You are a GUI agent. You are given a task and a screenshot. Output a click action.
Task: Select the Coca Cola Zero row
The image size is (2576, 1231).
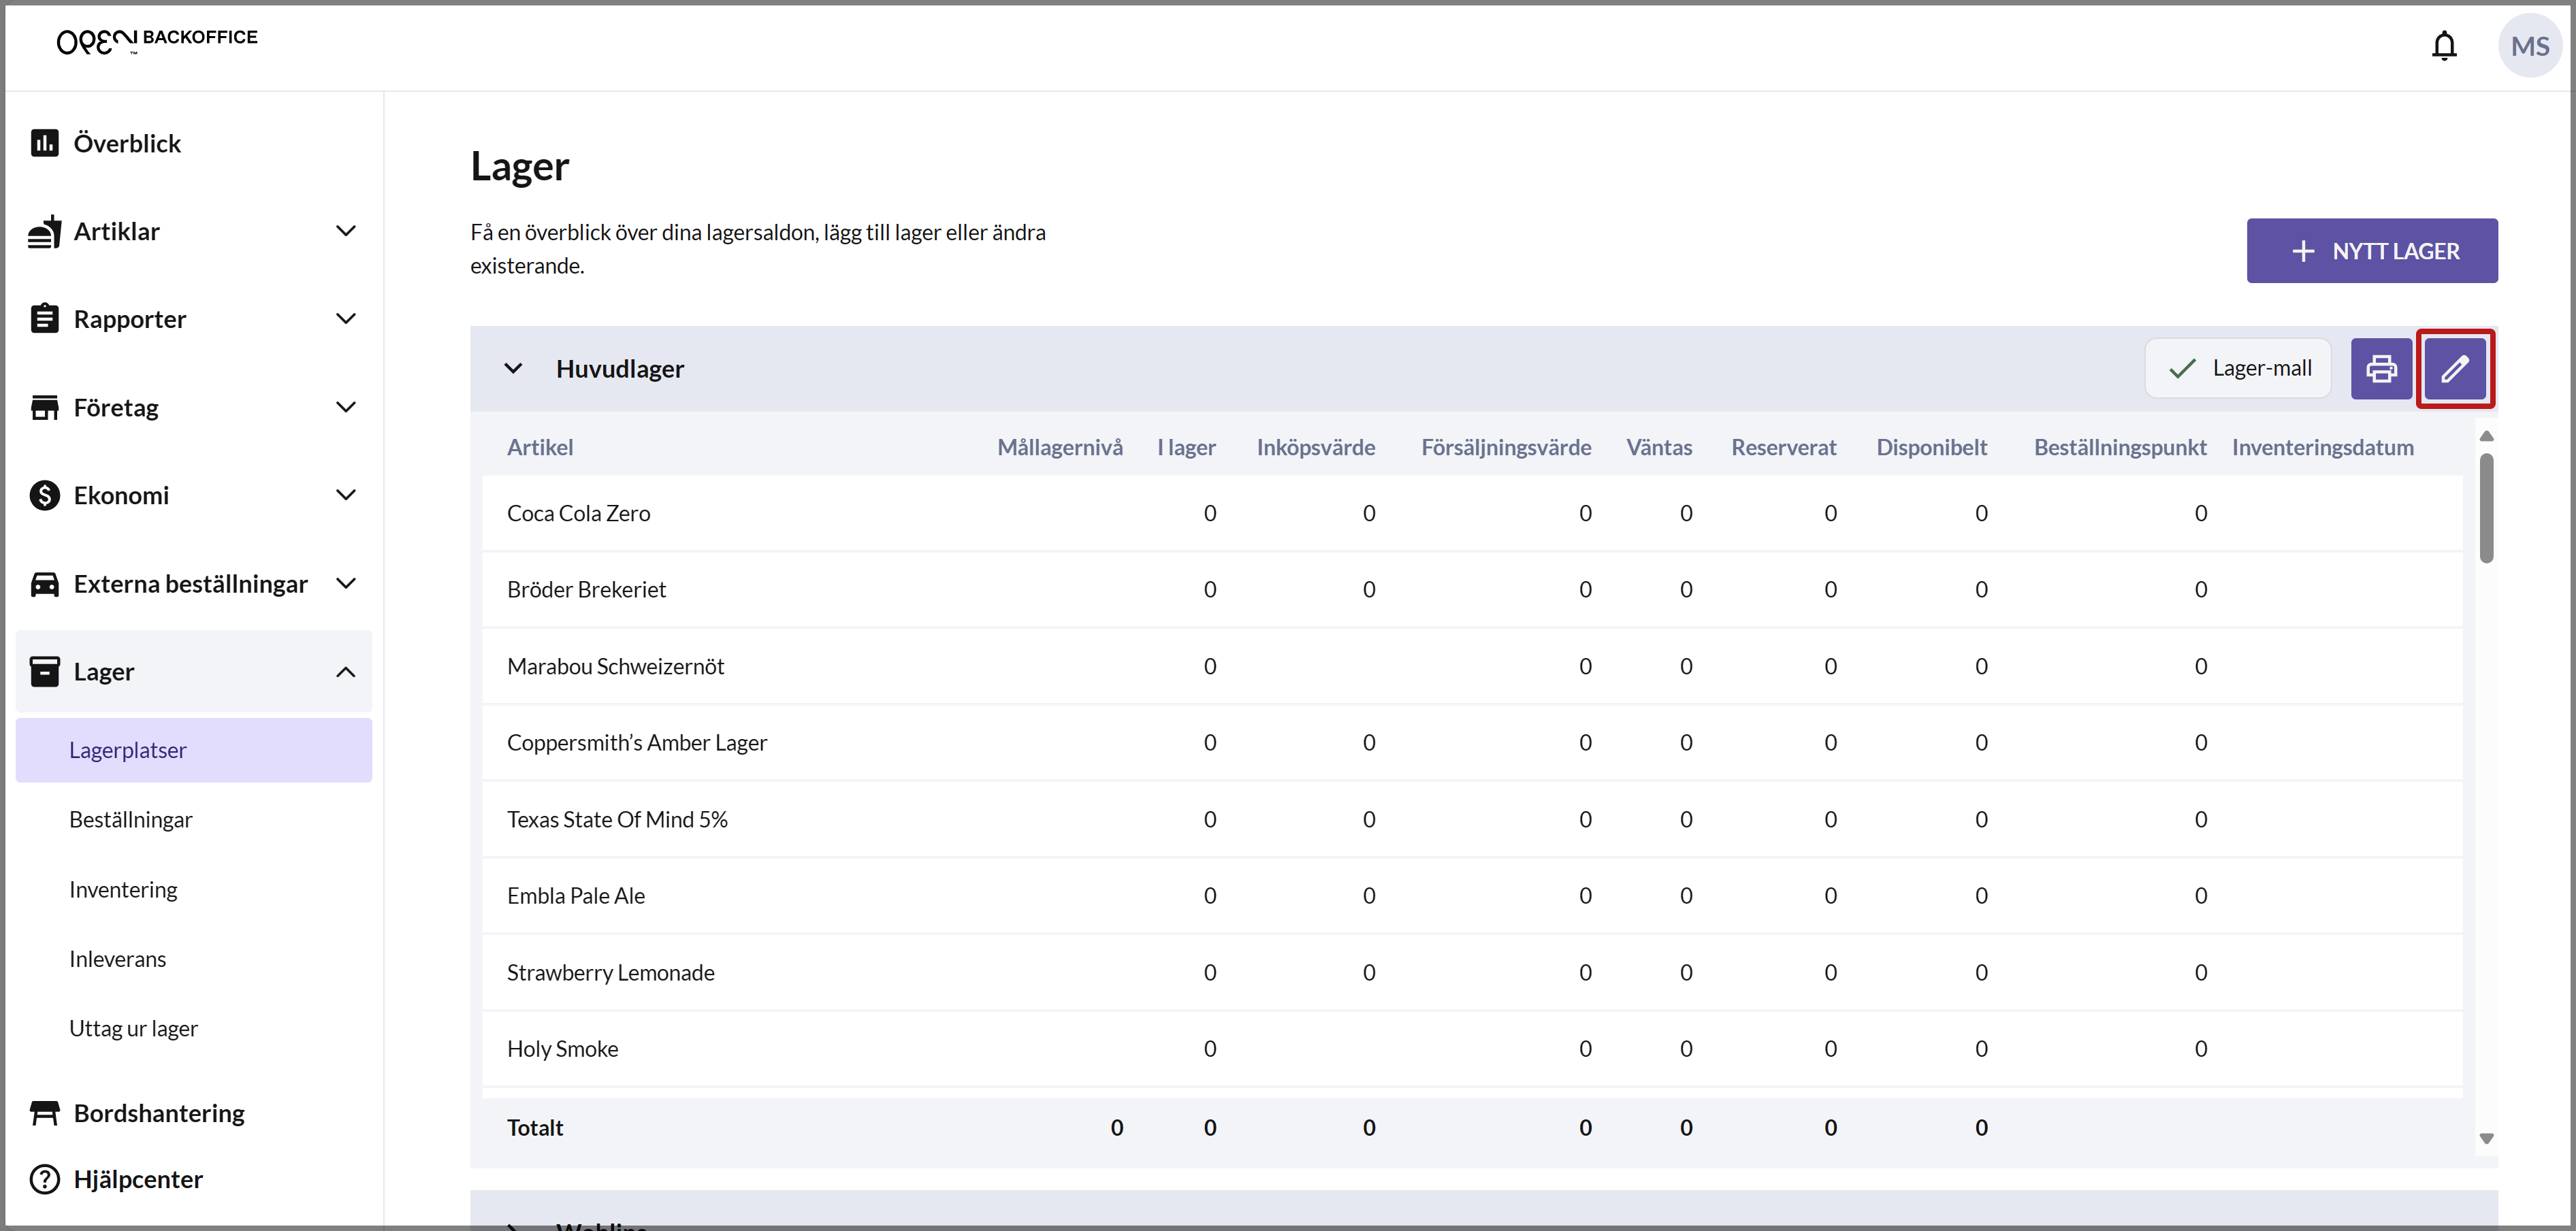[x=1472, y=513]
